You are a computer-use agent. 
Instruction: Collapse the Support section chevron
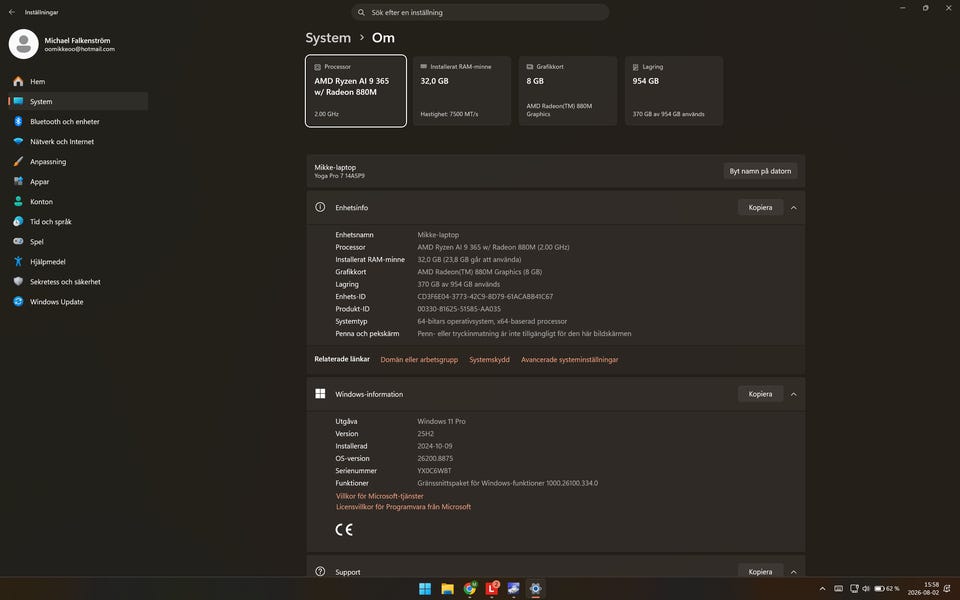(x=793, y=572)
